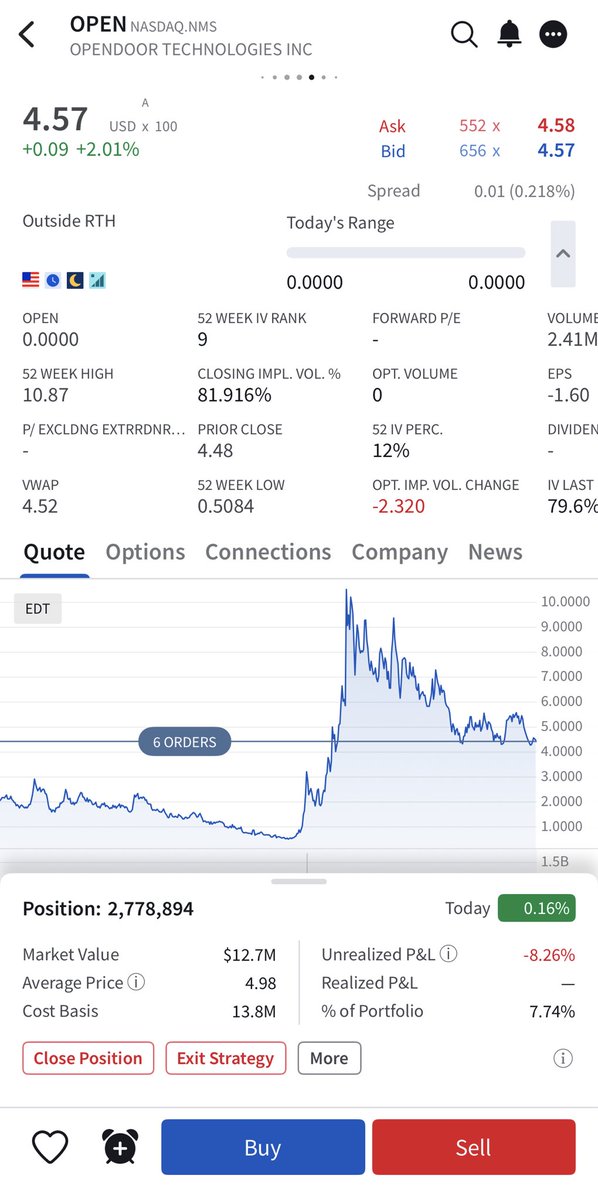Tap the moon overnight trading icon
Viewport: 598px width, 1200px height.
tap(75, 281)
